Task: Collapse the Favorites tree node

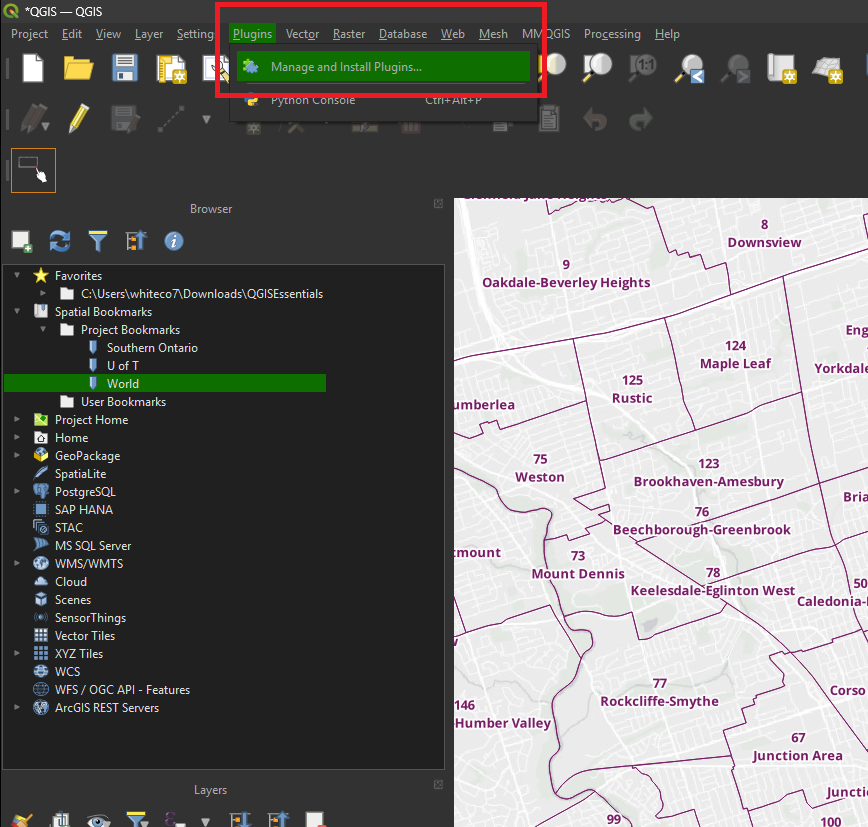Action: click(x=17, y=275)
